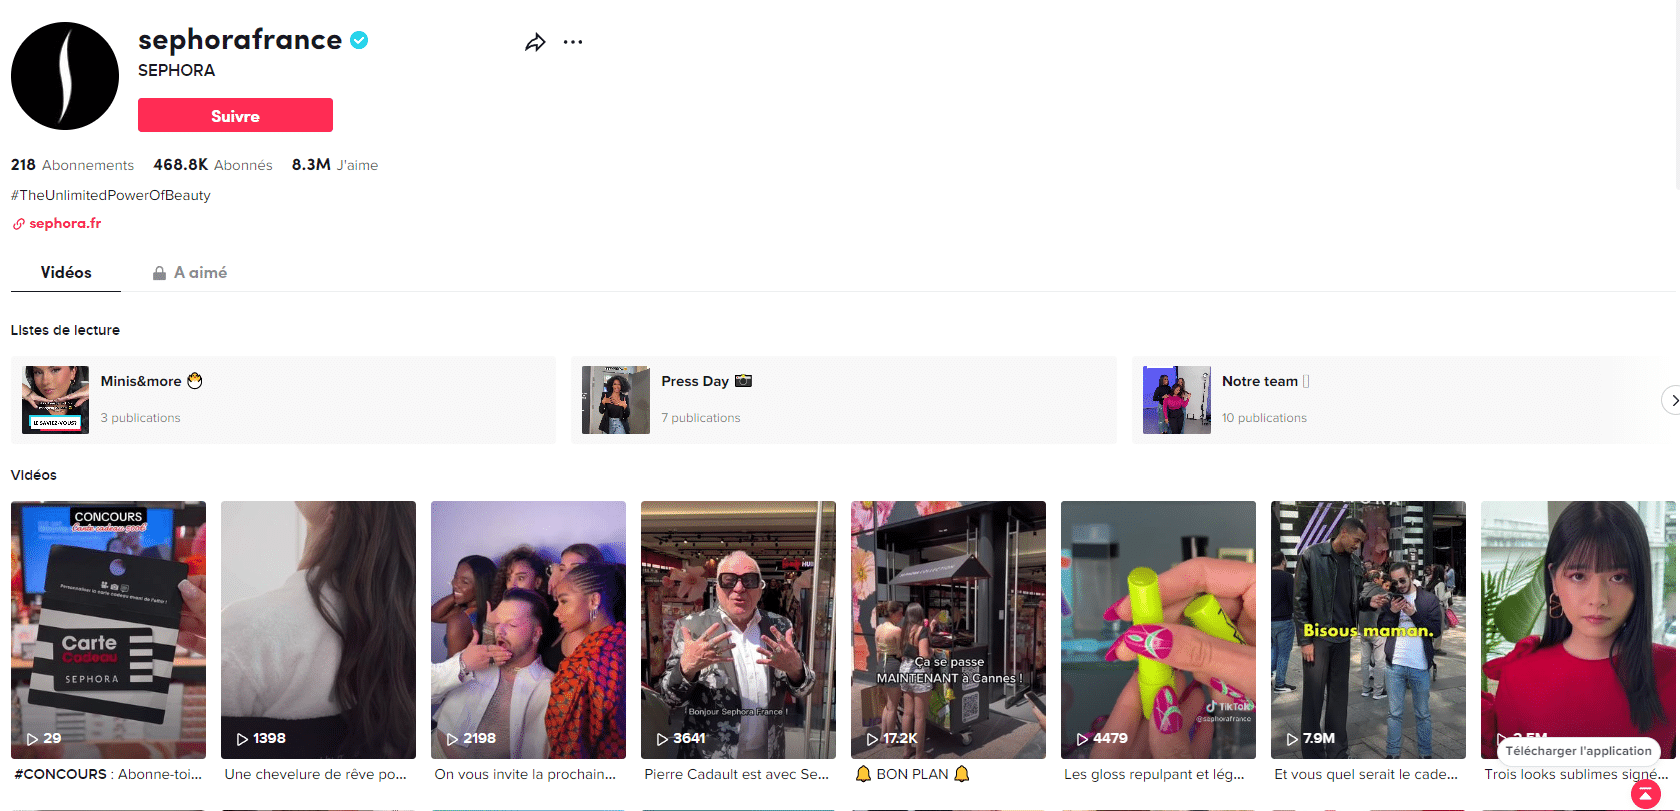Image resolution: width=1680 pixels, height=811 pixels.
Task: Open the Press Day playlist
Action: (x=844, y=400)
